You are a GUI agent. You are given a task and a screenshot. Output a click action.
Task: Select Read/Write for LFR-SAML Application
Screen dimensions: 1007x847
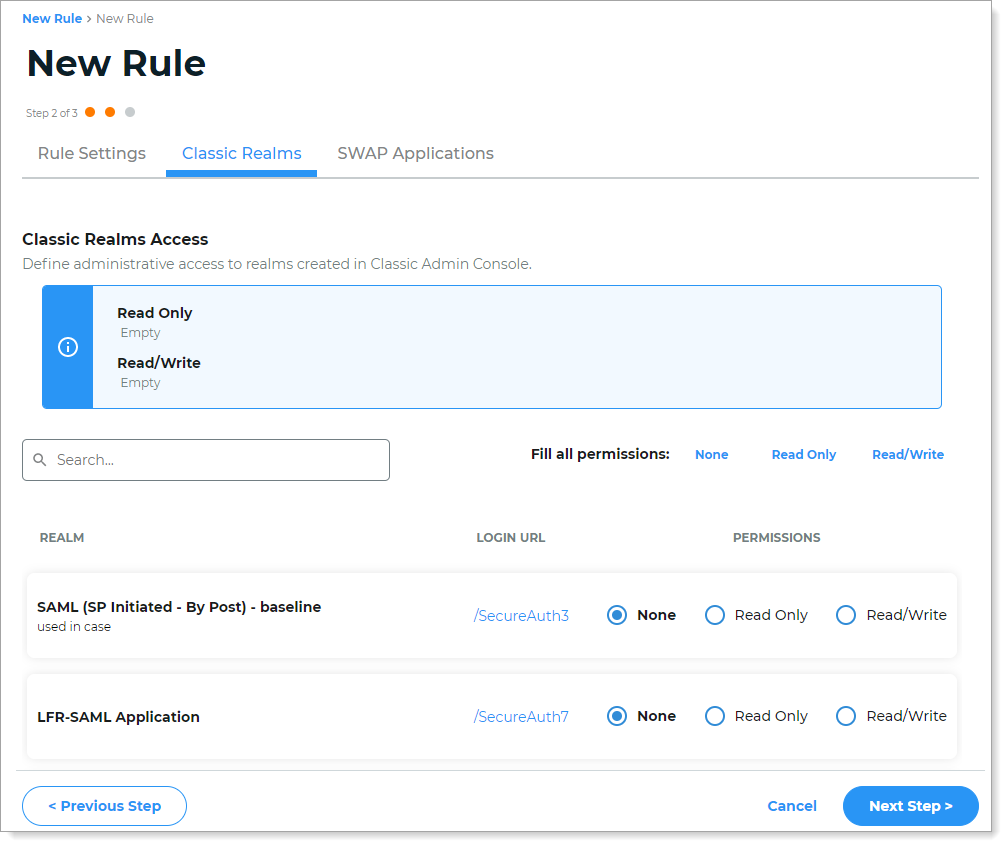pyautogui.click(x=846, y=716)
